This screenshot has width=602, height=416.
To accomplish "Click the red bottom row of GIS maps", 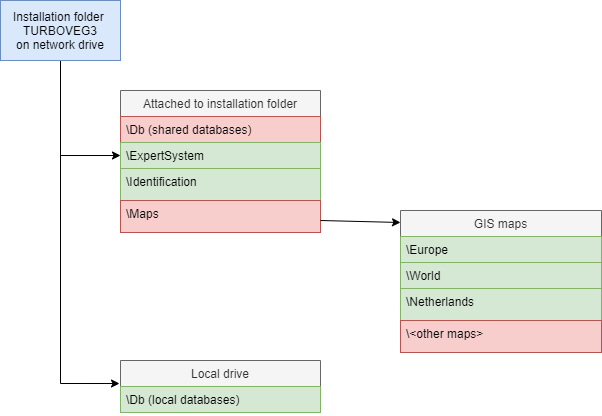I will (500, 335).
